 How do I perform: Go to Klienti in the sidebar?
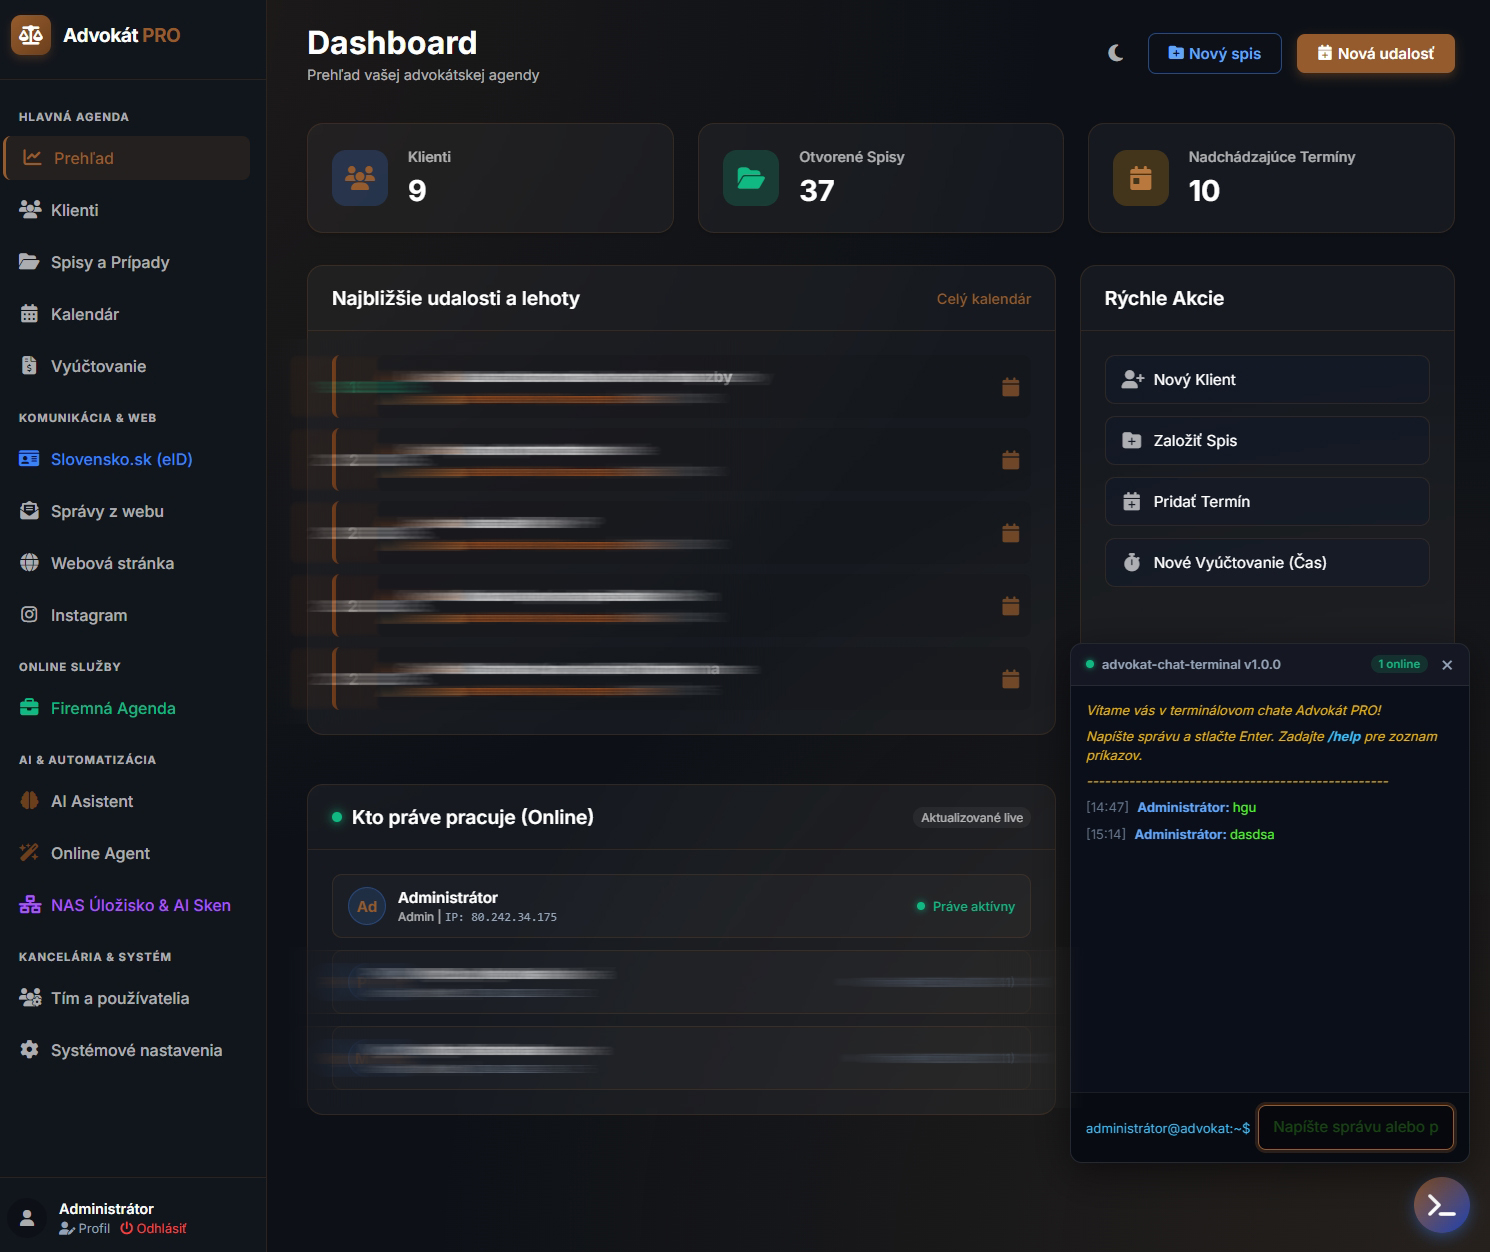pyautogui.click(x=126, y=210)
